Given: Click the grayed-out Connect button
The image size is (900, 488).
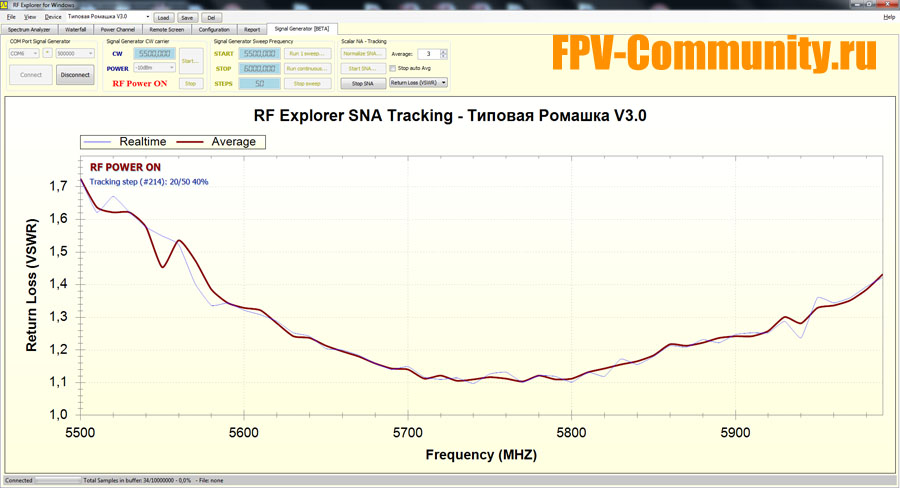Looking at the screenshot, I should pyautogui.click(x=30, y=75).
